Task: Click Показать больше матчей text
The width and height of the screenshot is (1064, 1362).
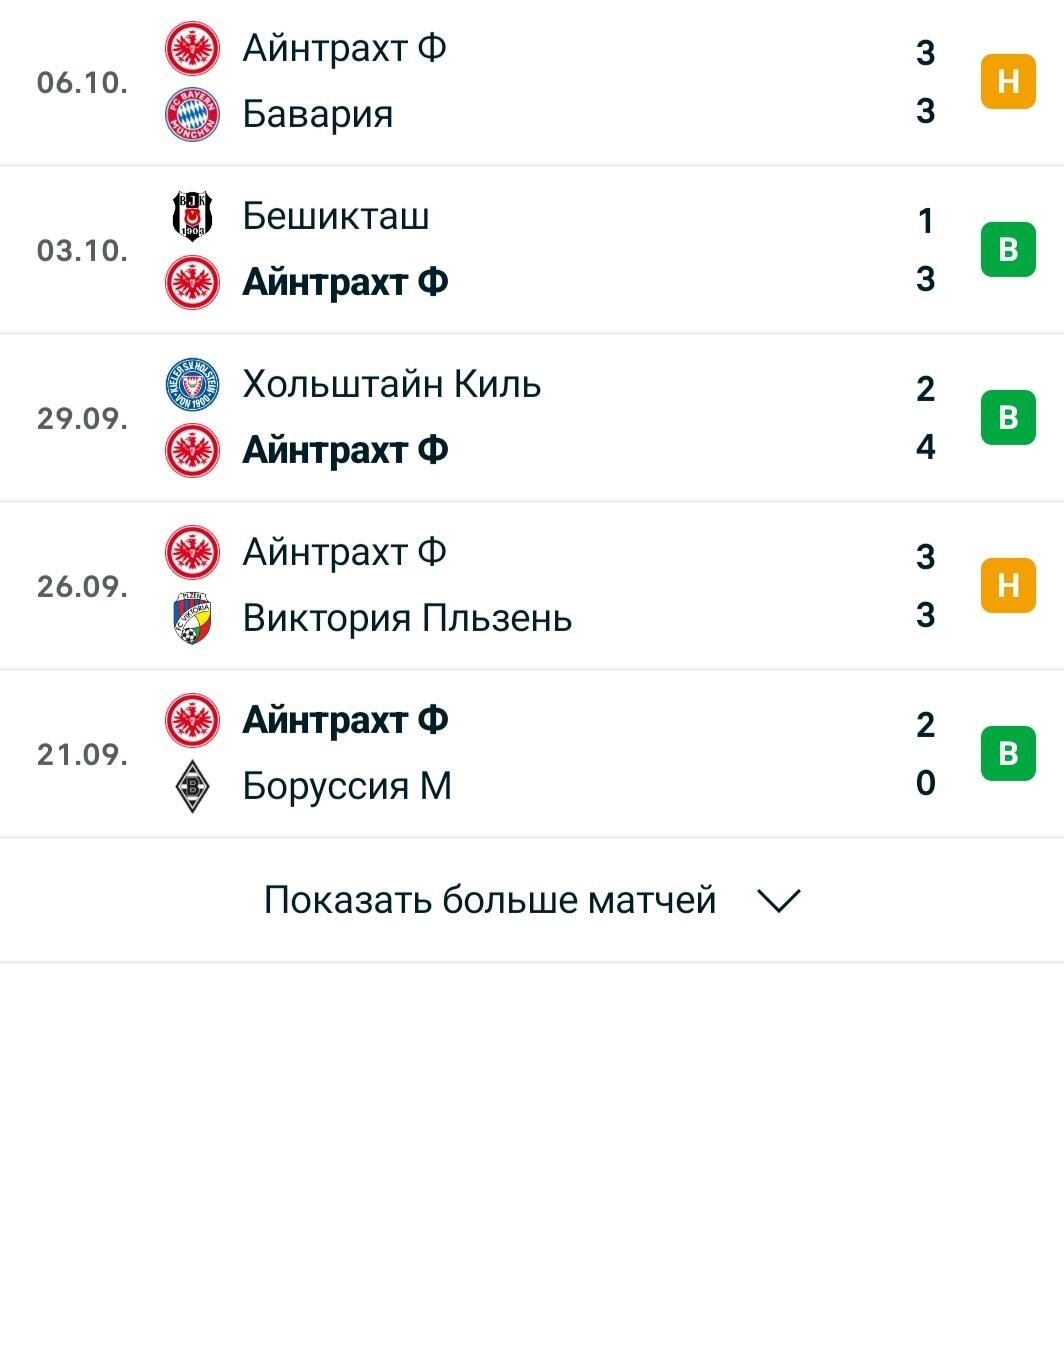Action: [490, 900]
